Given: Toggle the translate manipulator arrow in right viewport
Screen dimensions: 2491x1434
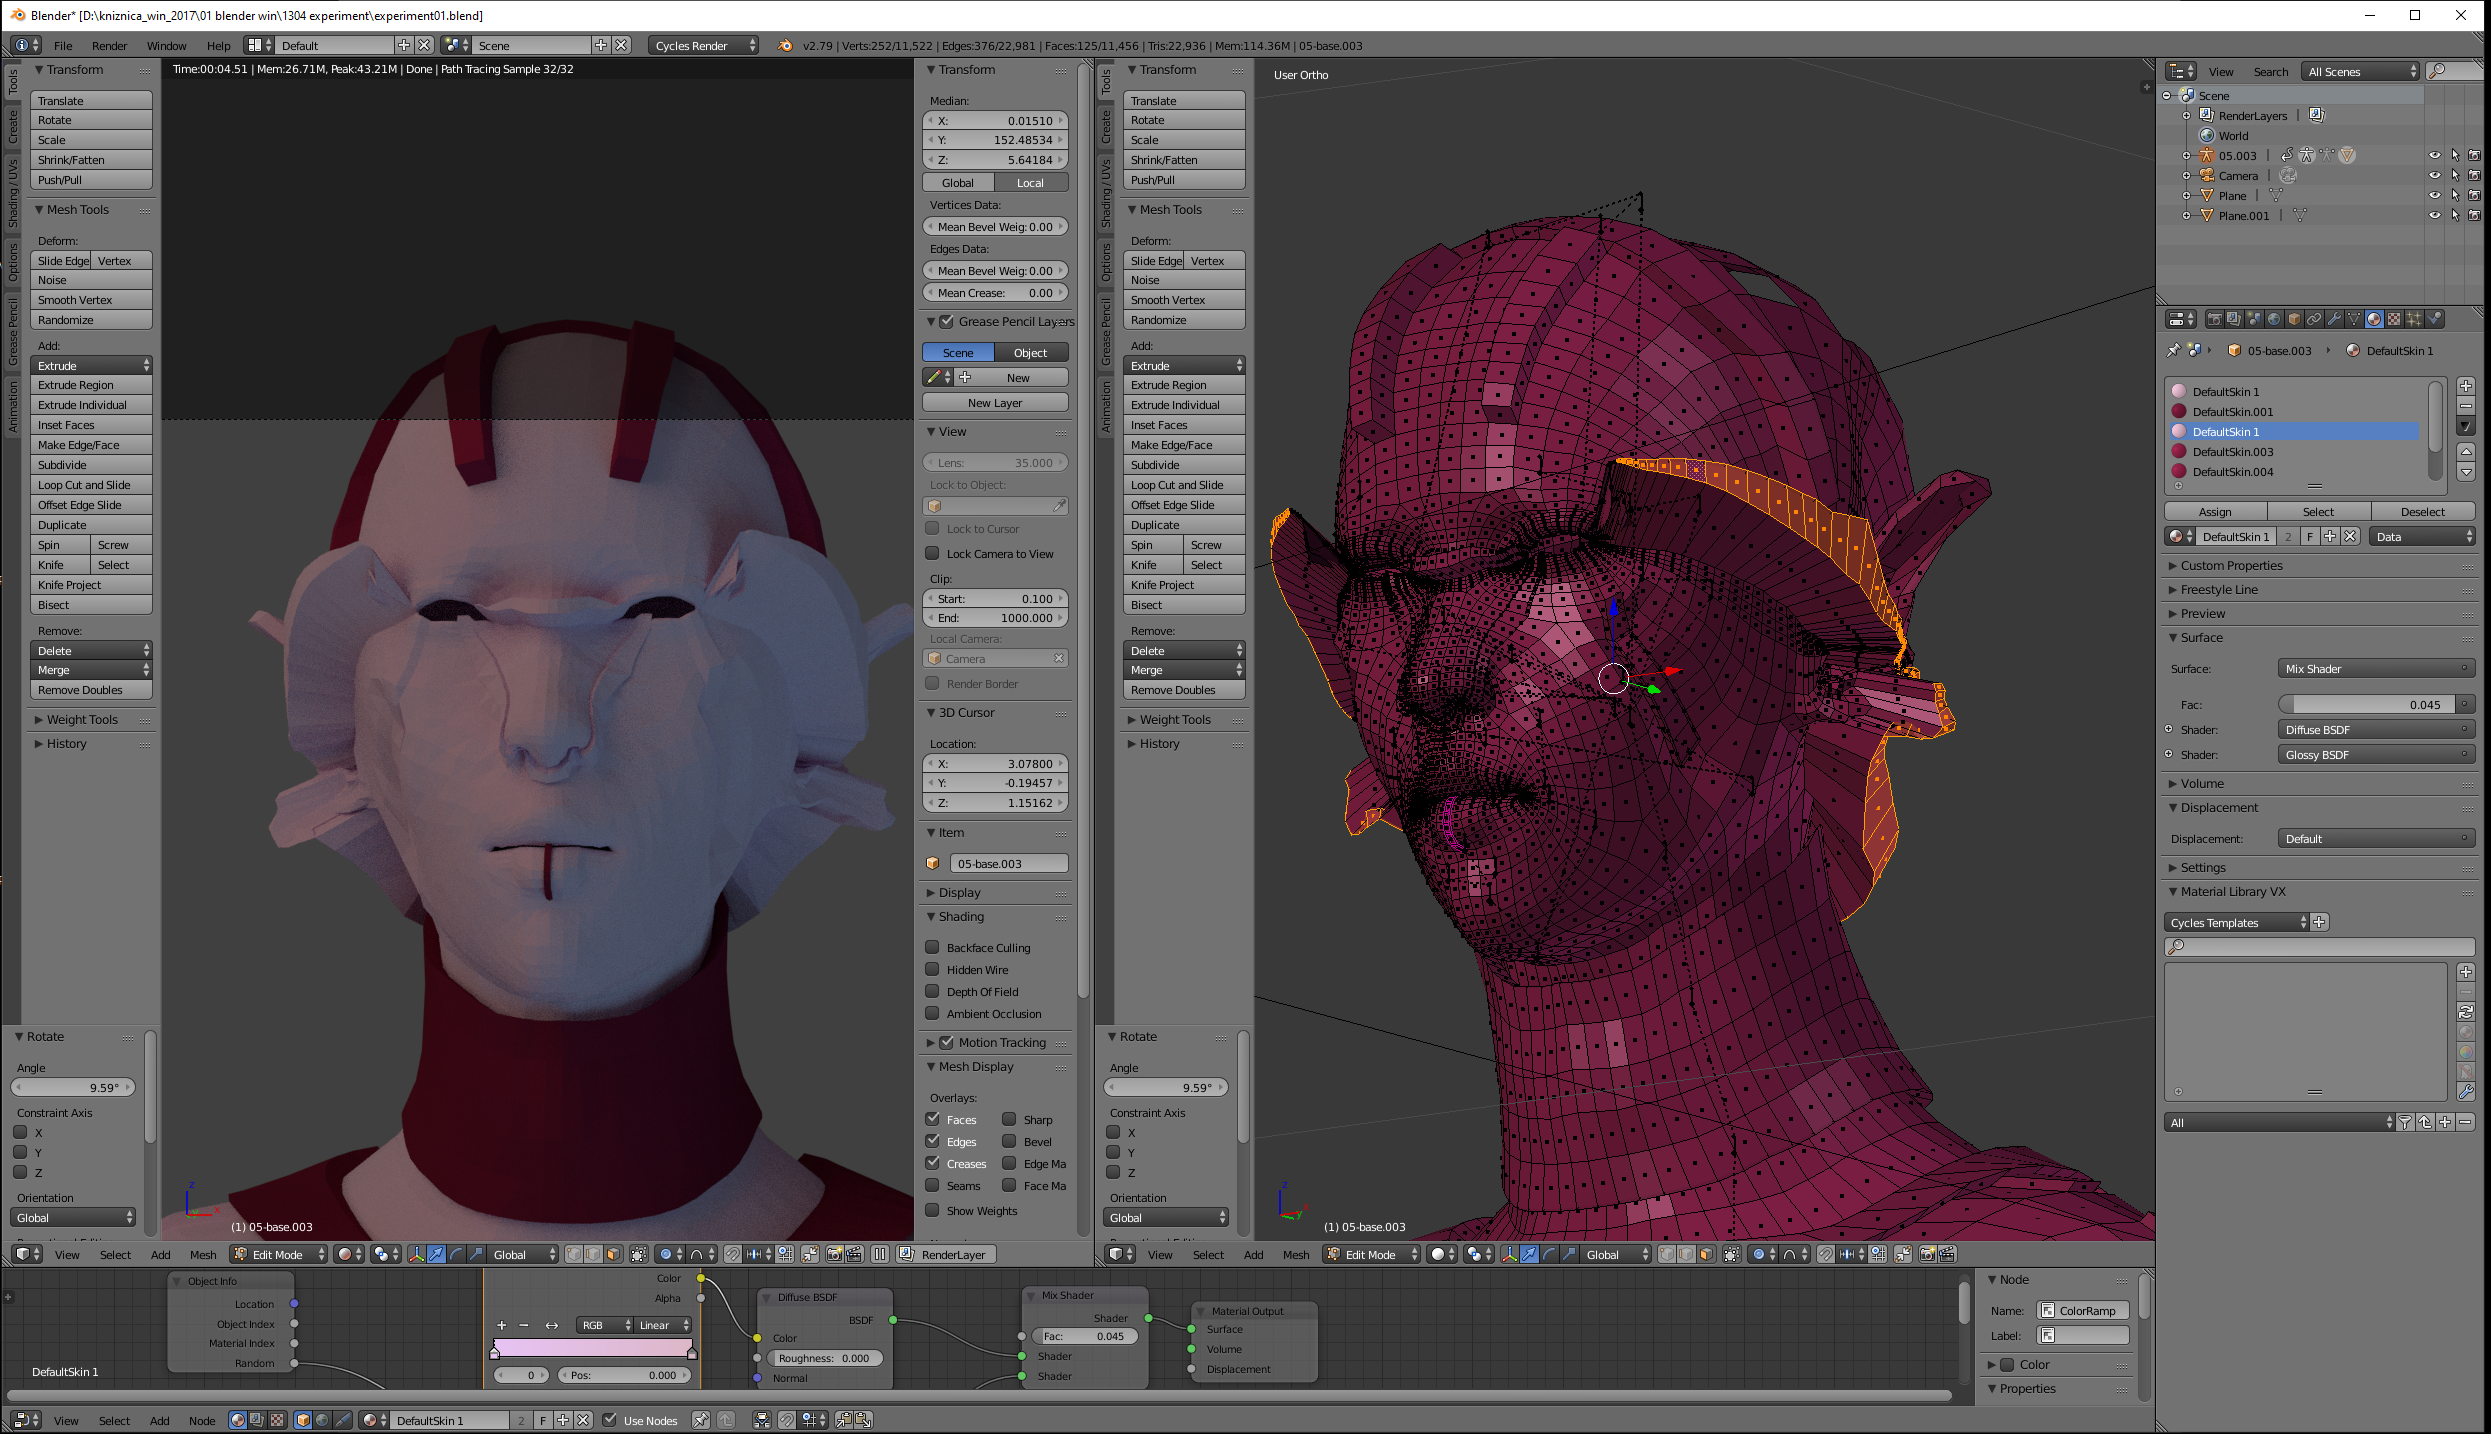Looking at the screenshot, I should (1529, 1254).
